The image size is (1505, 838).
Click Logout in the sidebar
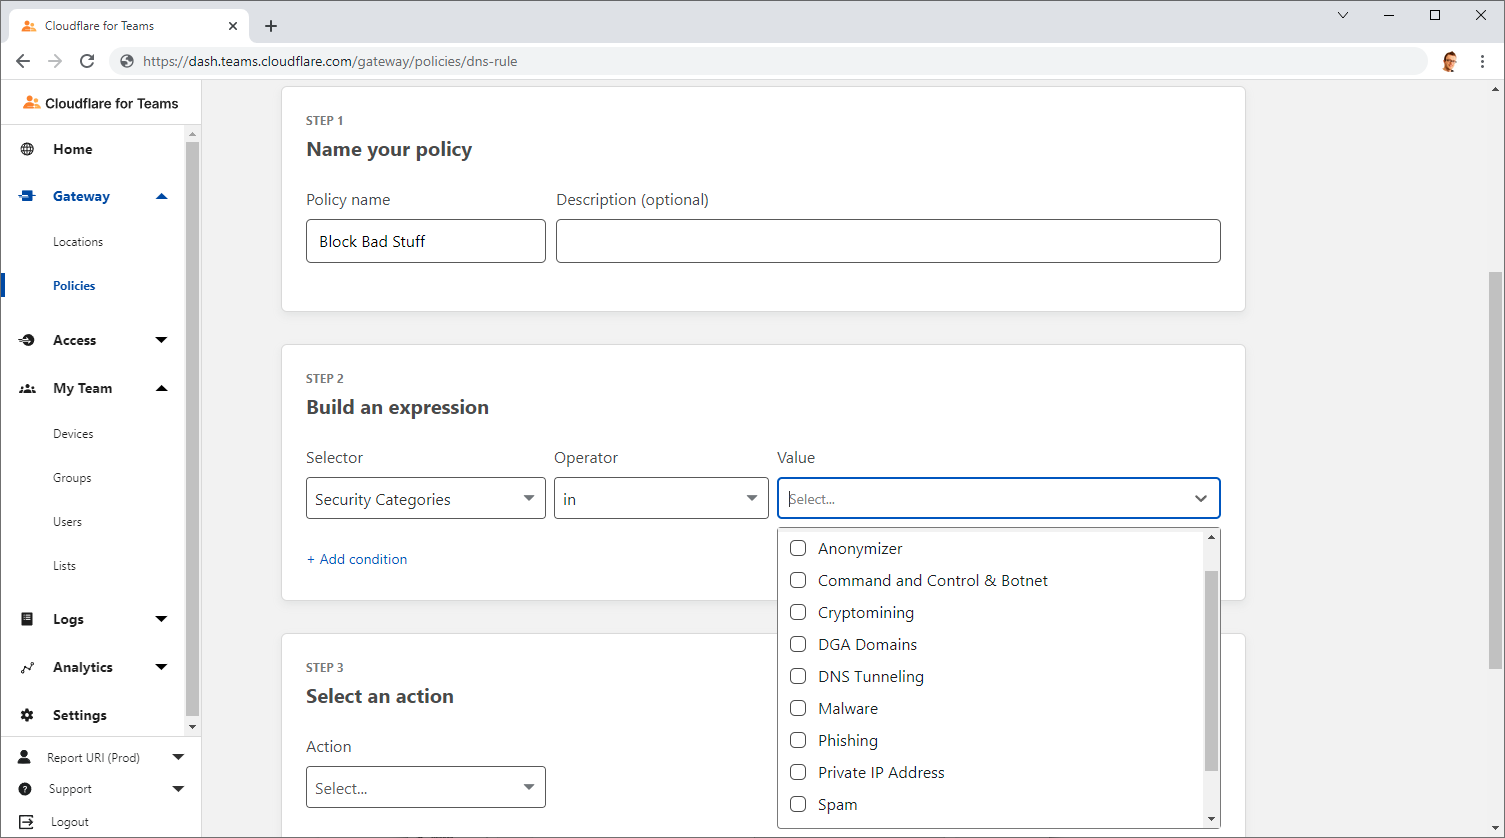(70, 822)
